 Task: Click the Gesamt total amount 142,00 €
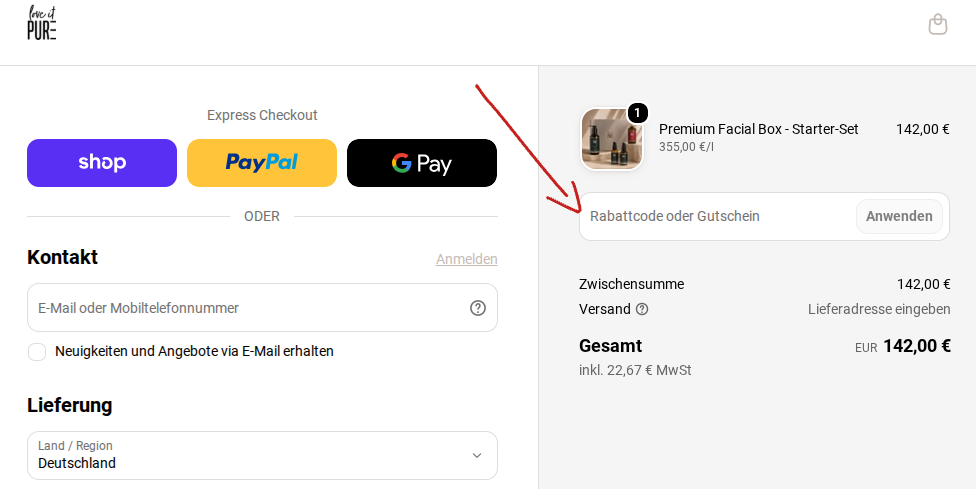pyautogui.click(x=916, y=346)
